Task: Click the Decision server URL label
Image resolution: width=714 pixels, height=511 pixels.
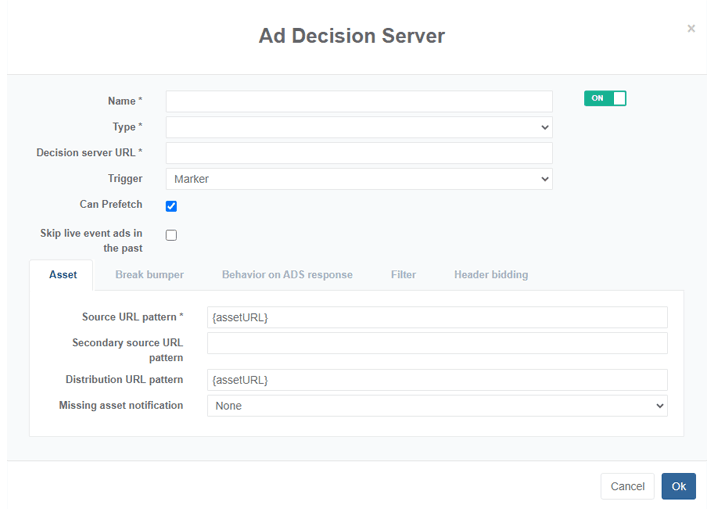Action: click(89, 153)
